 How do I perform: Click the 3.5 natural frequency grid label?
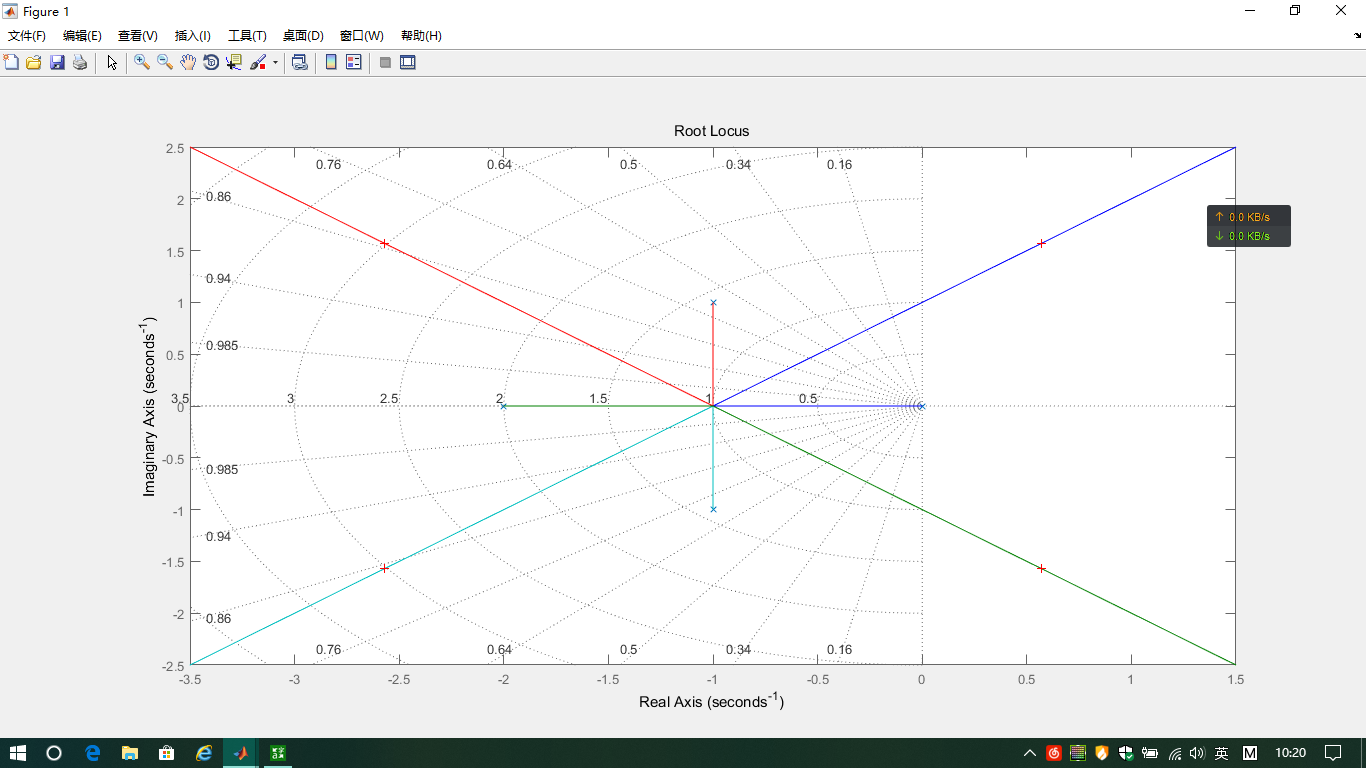[180, 398]
